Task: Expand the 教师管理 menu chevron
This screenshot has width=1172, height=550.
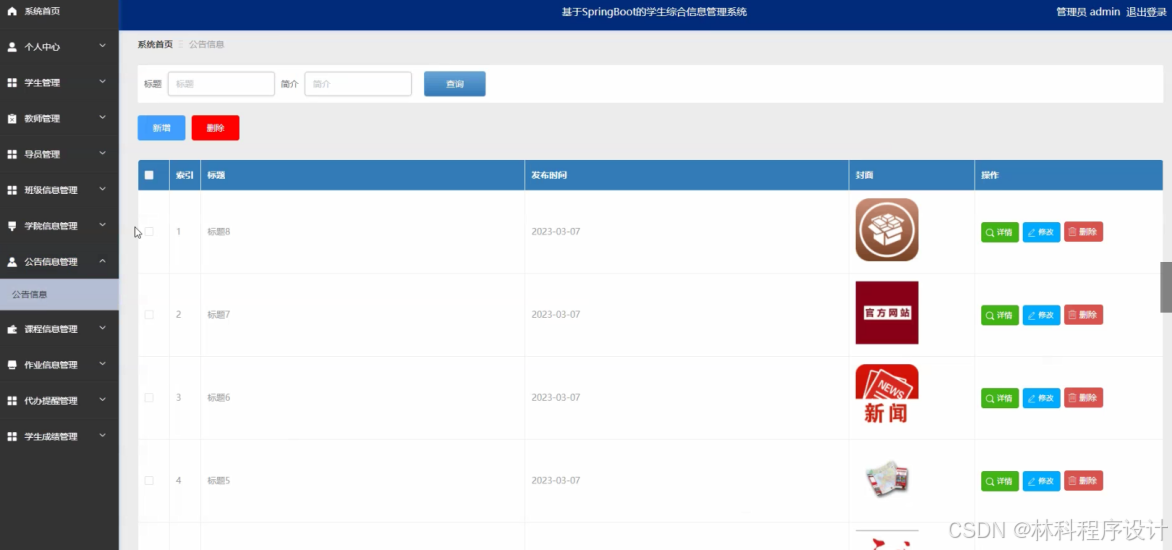Action: coord(102,118)
